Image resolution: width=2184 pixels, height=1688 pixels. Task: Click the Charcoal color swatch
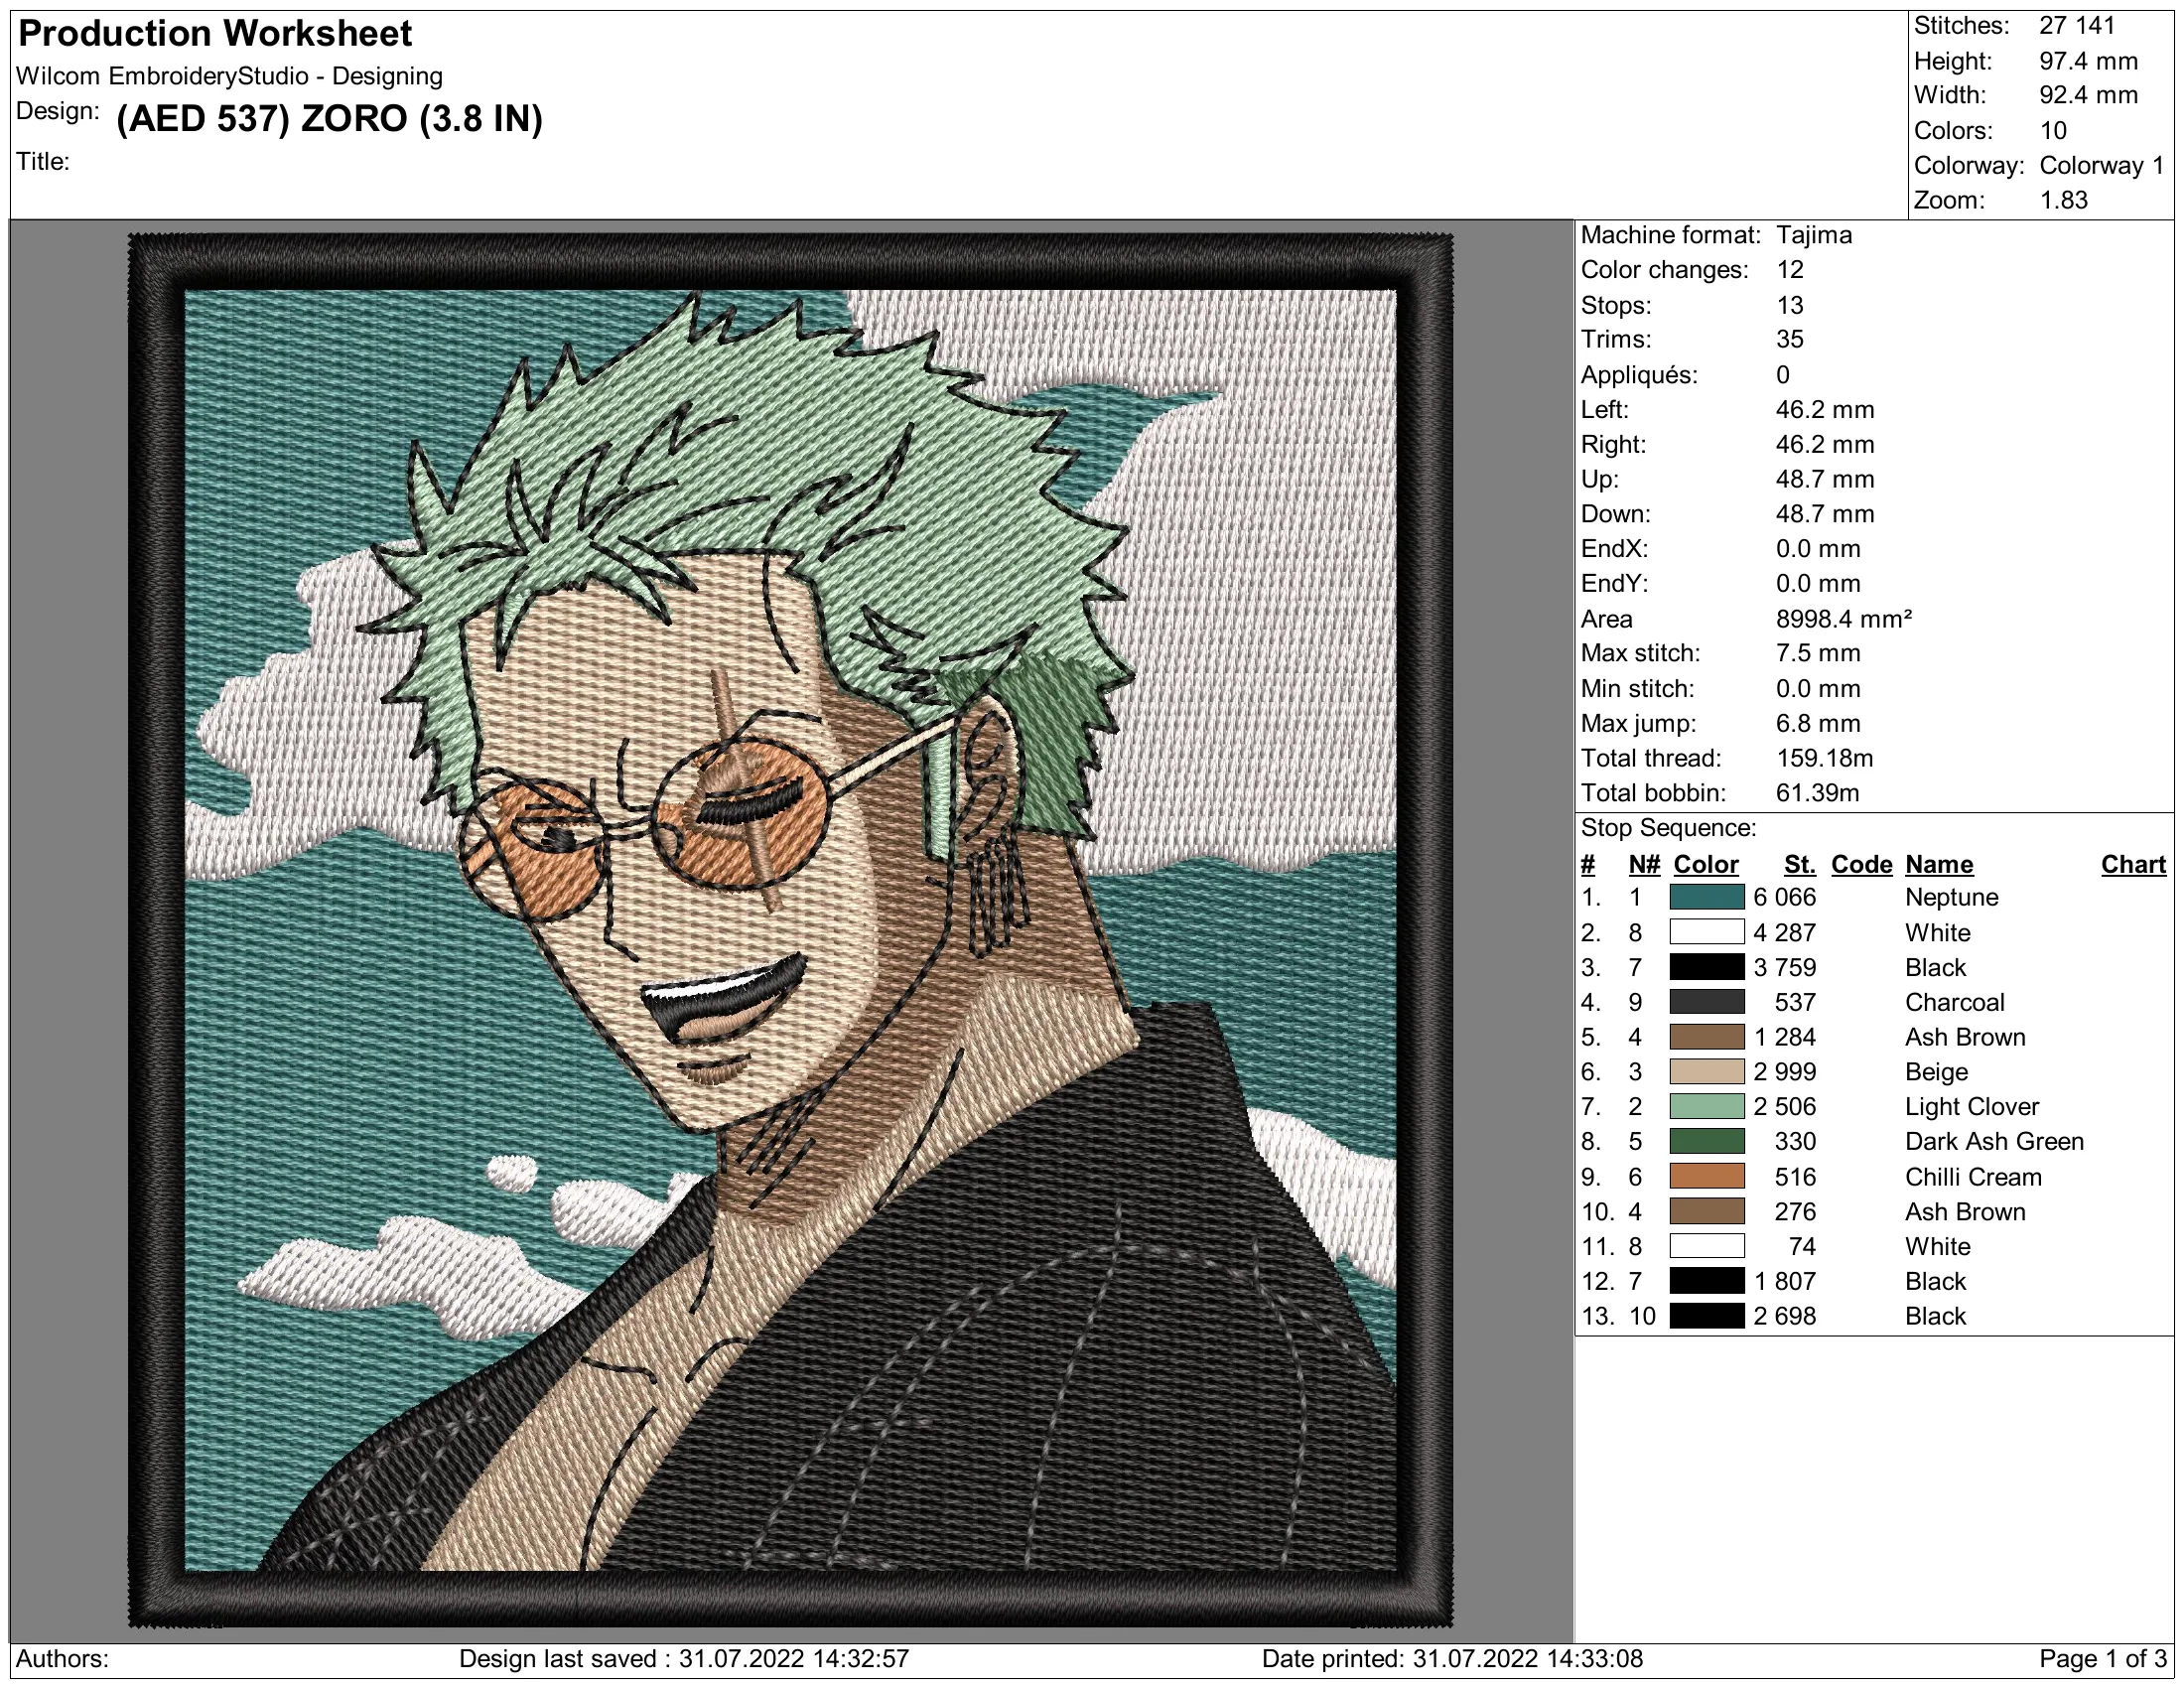tap(1707, 1002)
